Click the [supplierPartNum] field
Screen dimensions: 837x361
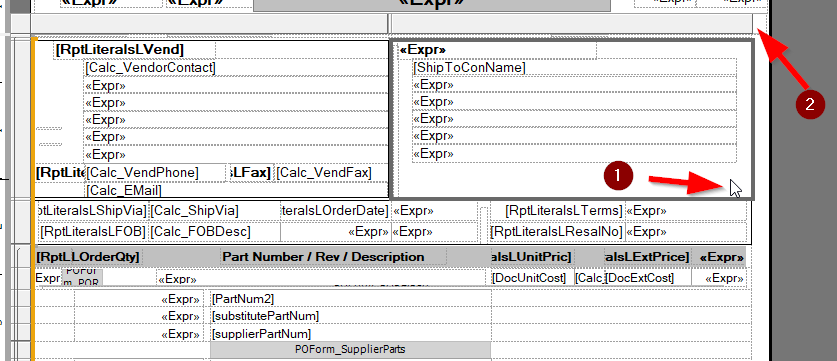351,334
